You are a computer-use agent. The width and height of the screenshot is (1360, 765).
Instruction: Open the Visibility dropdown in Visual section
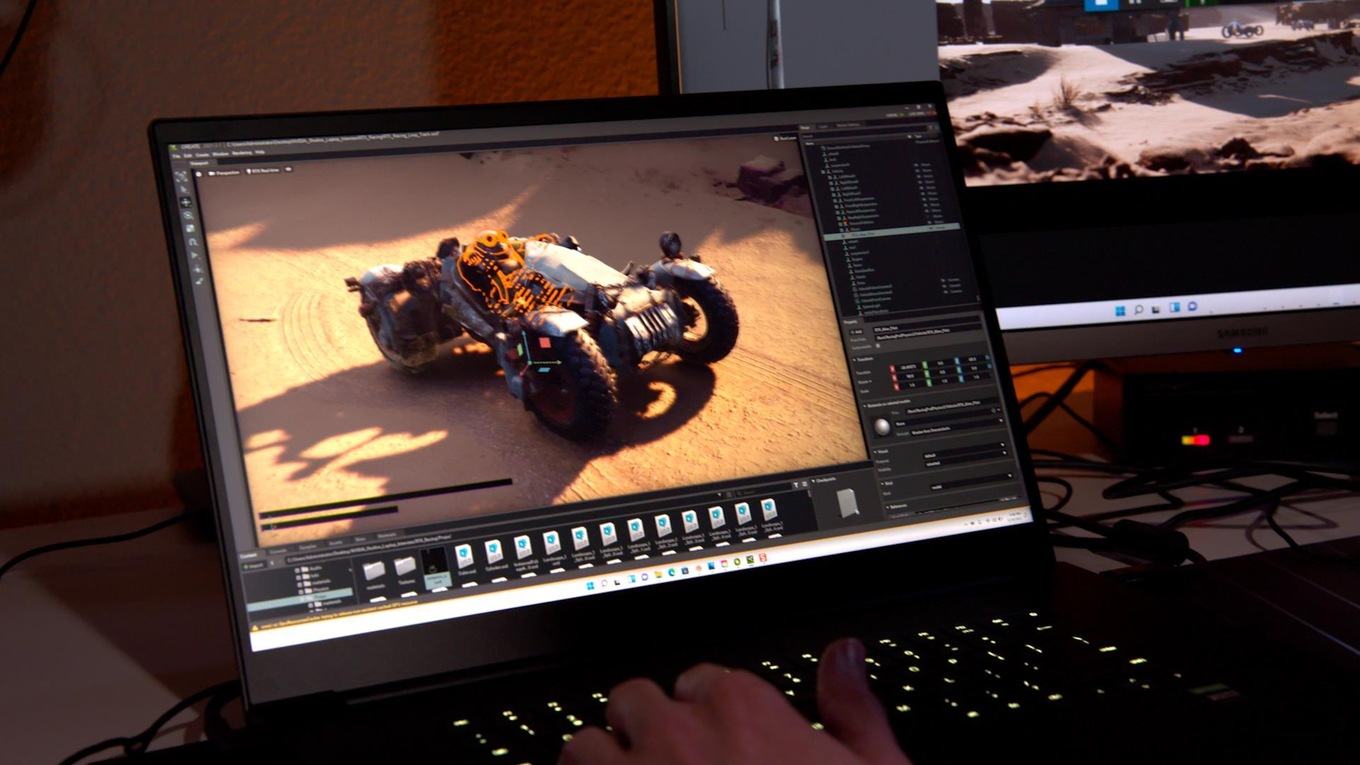click(965, 459)
